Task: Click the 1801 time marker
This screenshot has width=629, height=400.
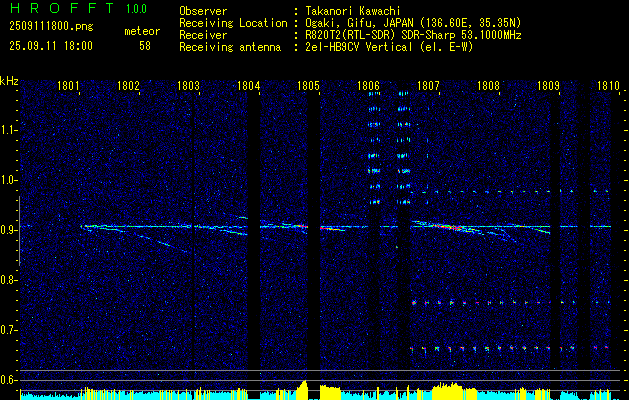Action: coord(68,85)
